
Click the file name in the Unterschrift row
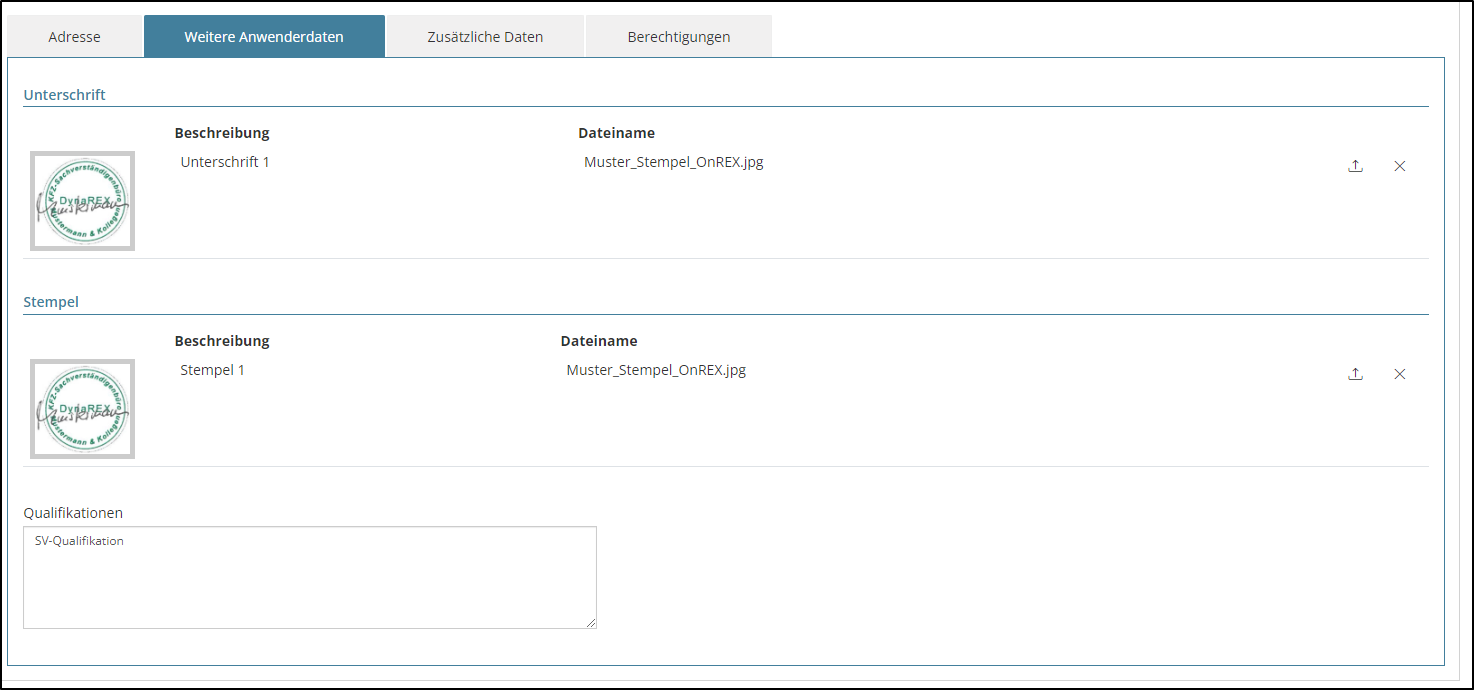pyautogui.click(x=673, y=162)
